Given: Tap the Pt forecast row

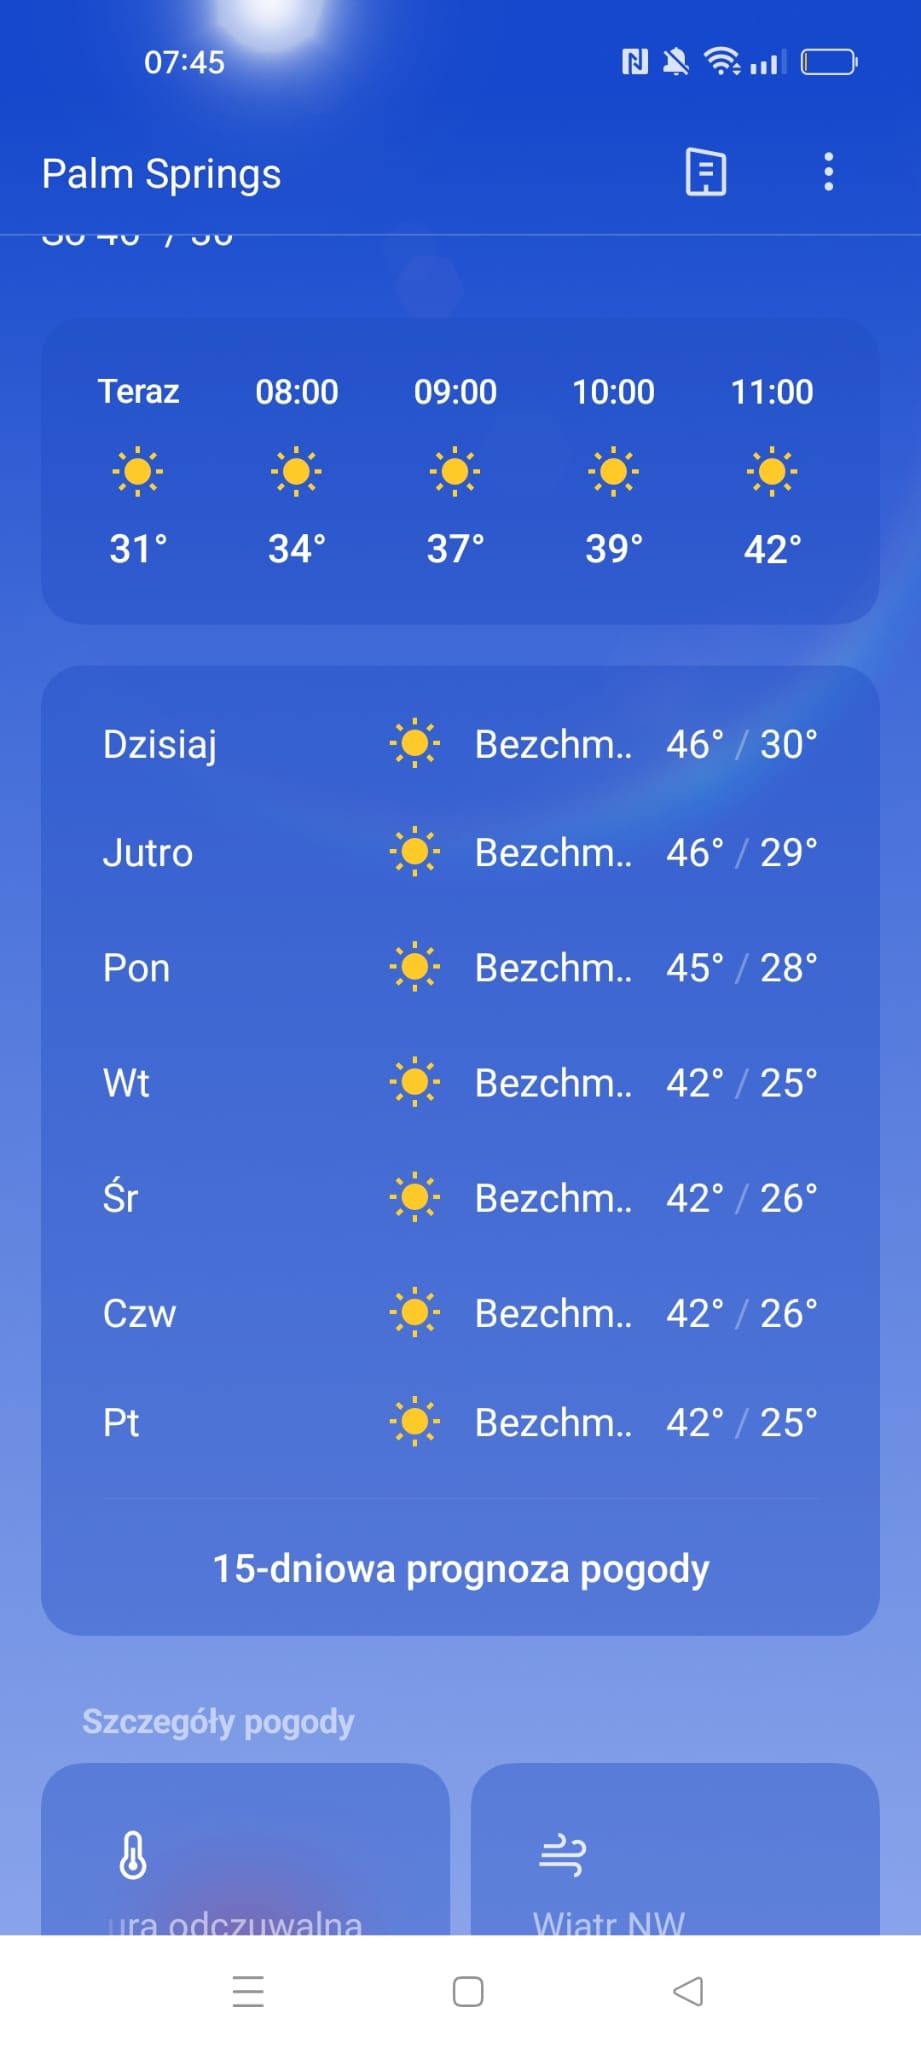Looking at the screenshot, I should 460,1422.
